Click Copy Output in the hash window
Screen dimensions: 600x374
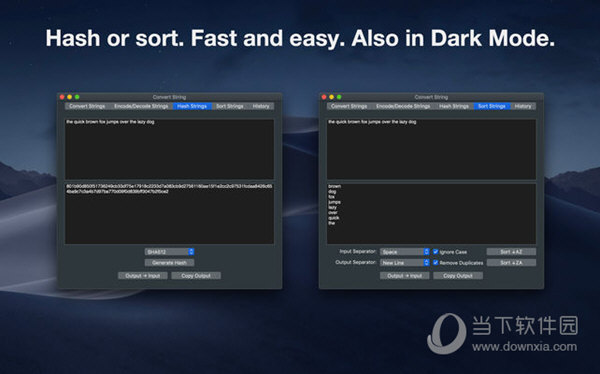(x=196, y=276)
